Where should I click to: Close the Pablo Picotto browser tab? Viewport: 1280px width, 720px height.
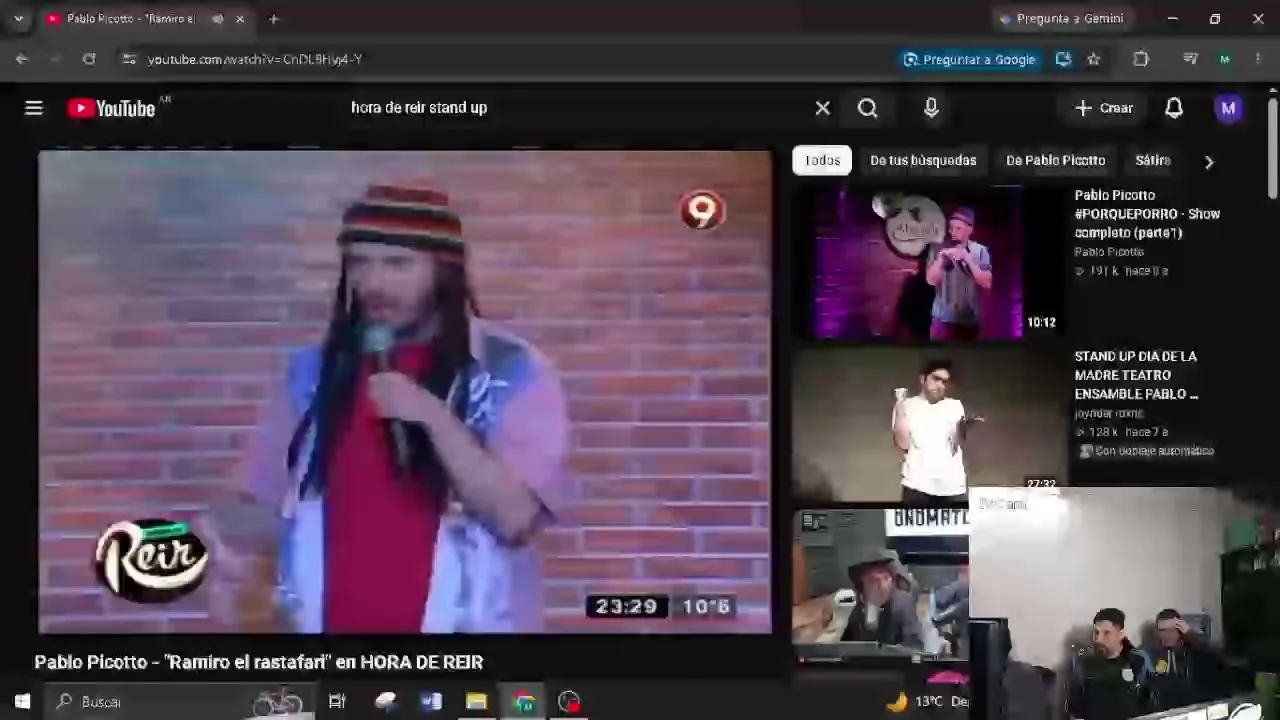[x=240, y=19]
